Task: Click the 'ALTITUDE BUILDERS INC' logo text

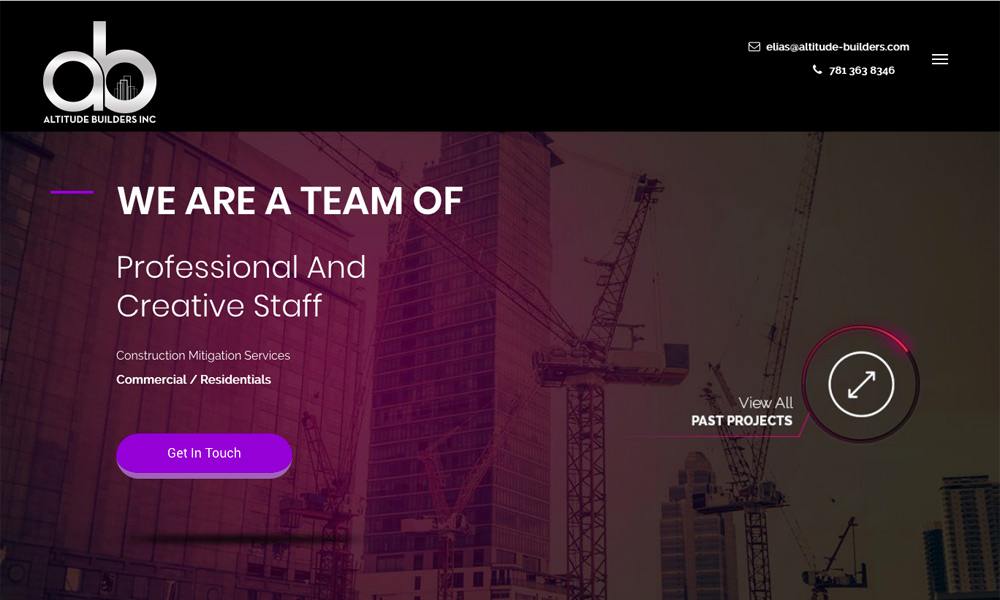Action: tap(99, 119)
